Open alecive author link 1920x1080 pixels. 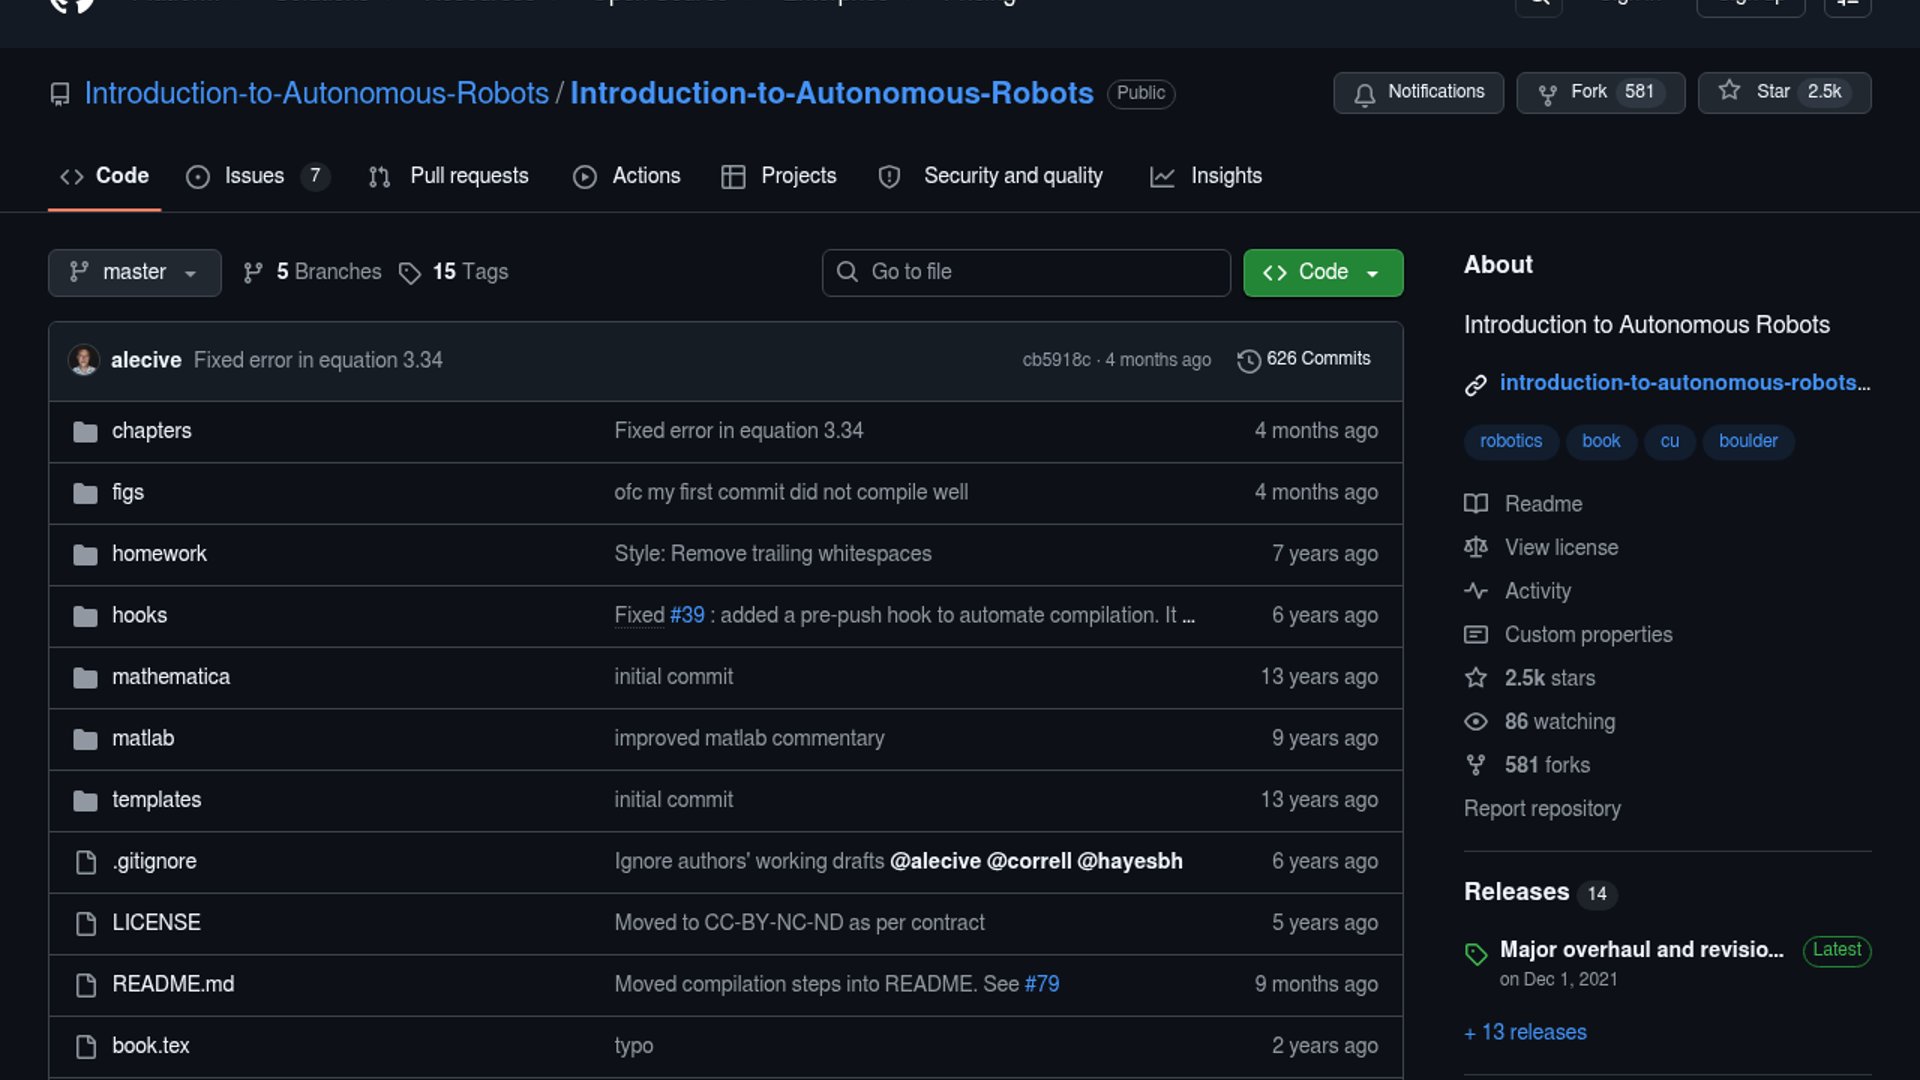(146, 360)
